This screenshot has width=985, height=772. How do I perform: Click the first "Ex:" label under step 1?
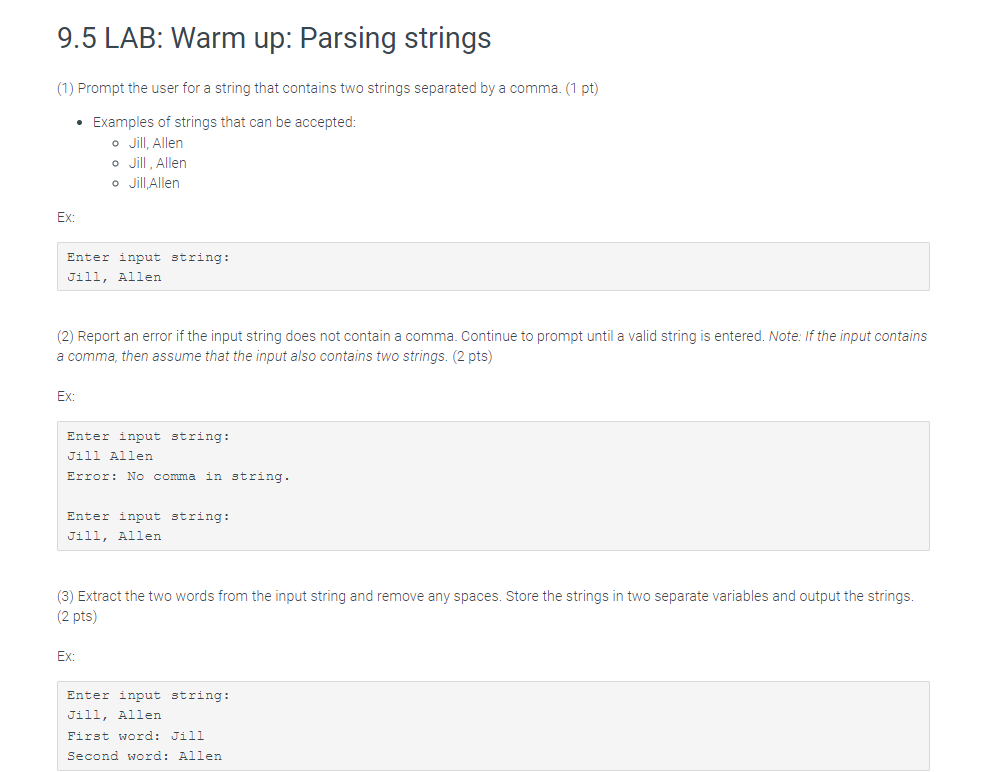(66, 217)
